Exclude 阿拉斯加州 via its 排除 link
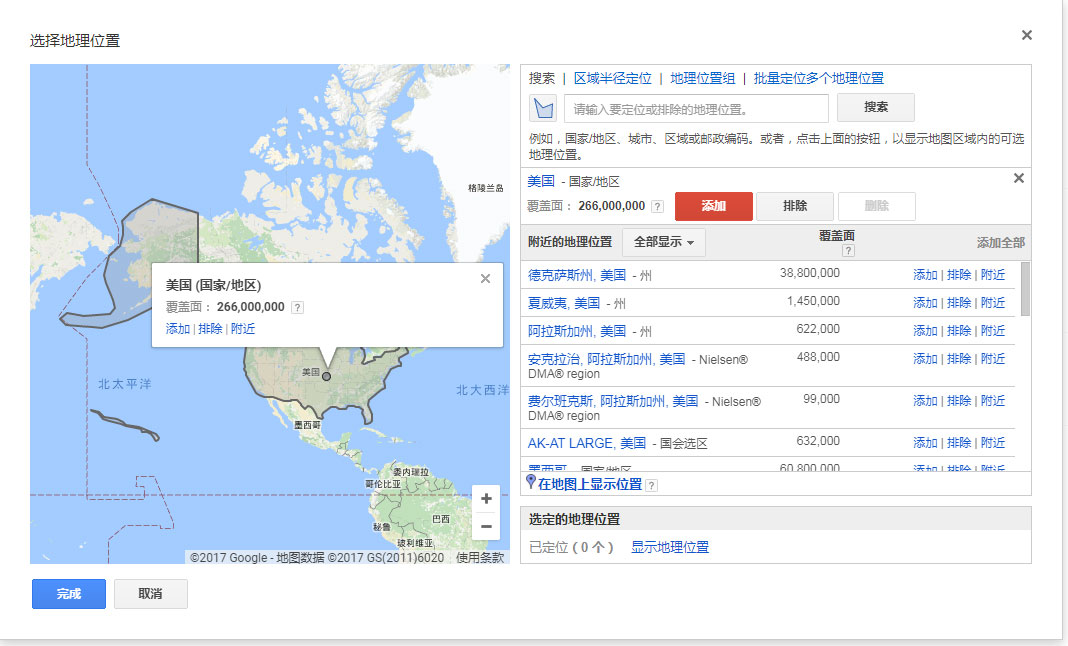The width and height of the screenshot is (1068, 646). pyautogui.click(x=959, y=330)
